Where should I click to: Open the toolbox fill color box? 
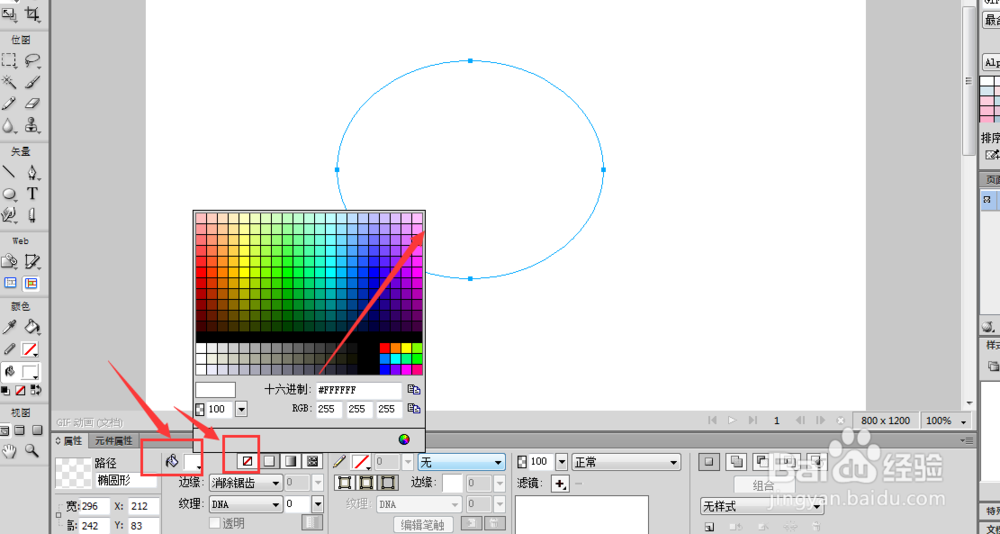(30, 372)
